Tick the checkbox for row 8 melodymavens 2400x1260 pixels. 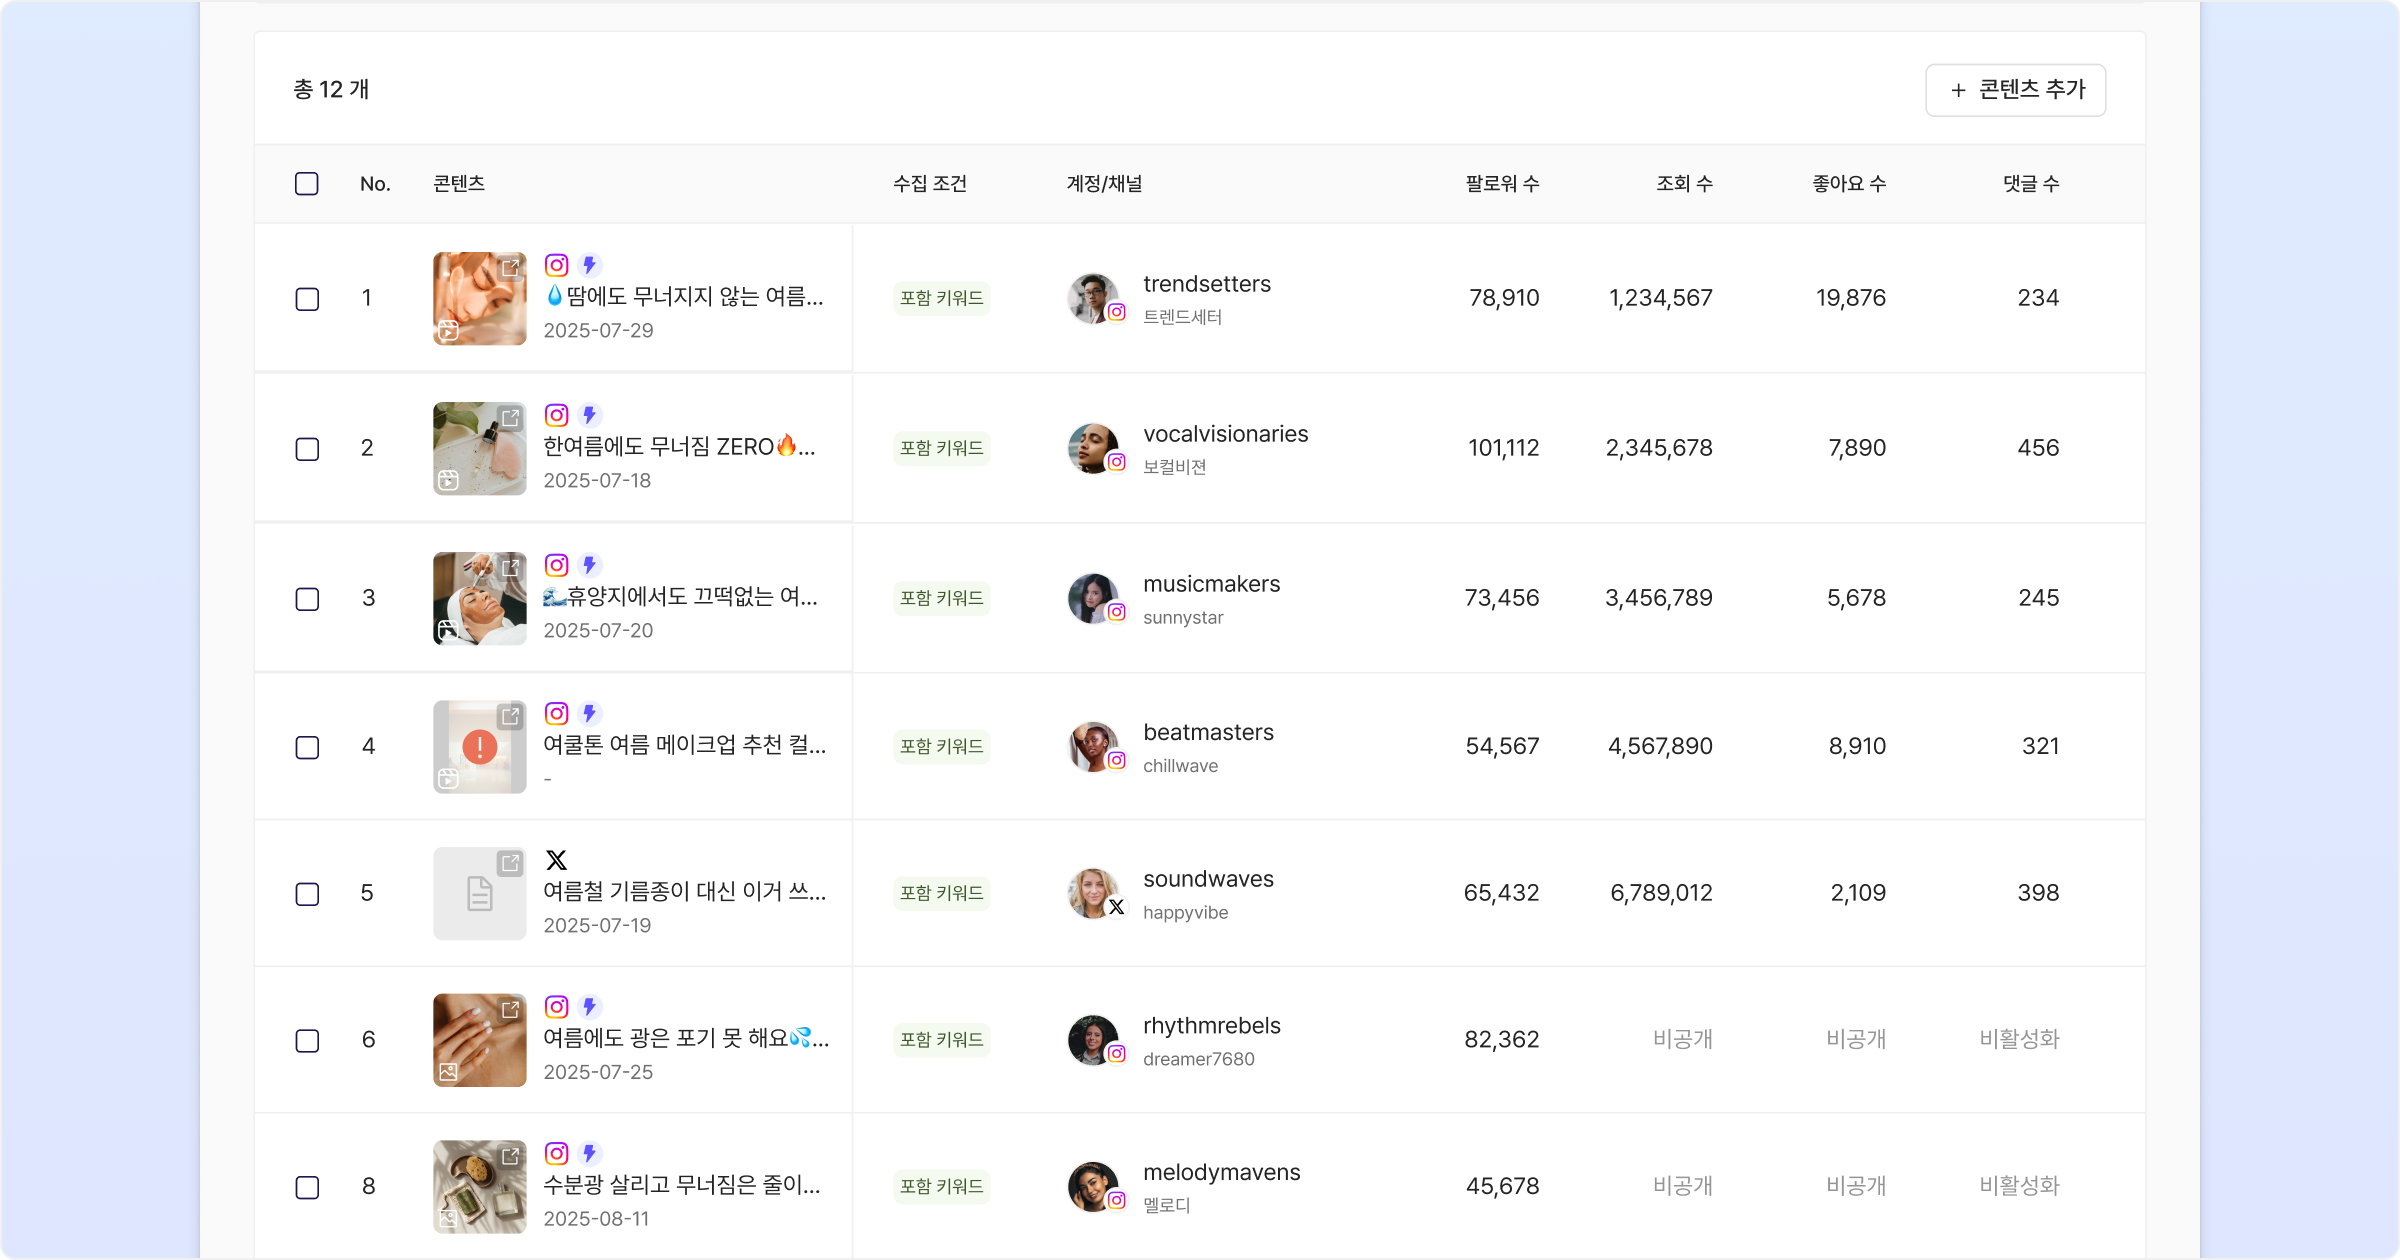click(x=307, y=1187)
